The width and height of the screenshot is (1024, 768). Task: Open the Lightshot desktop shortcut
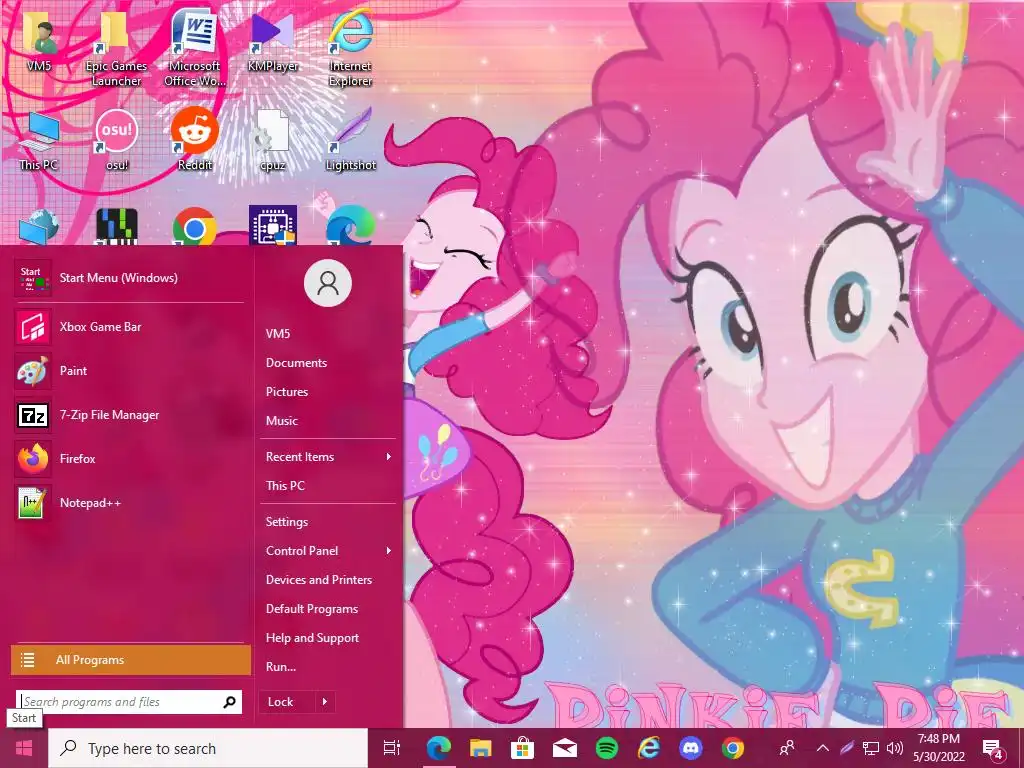pos(351,140)
